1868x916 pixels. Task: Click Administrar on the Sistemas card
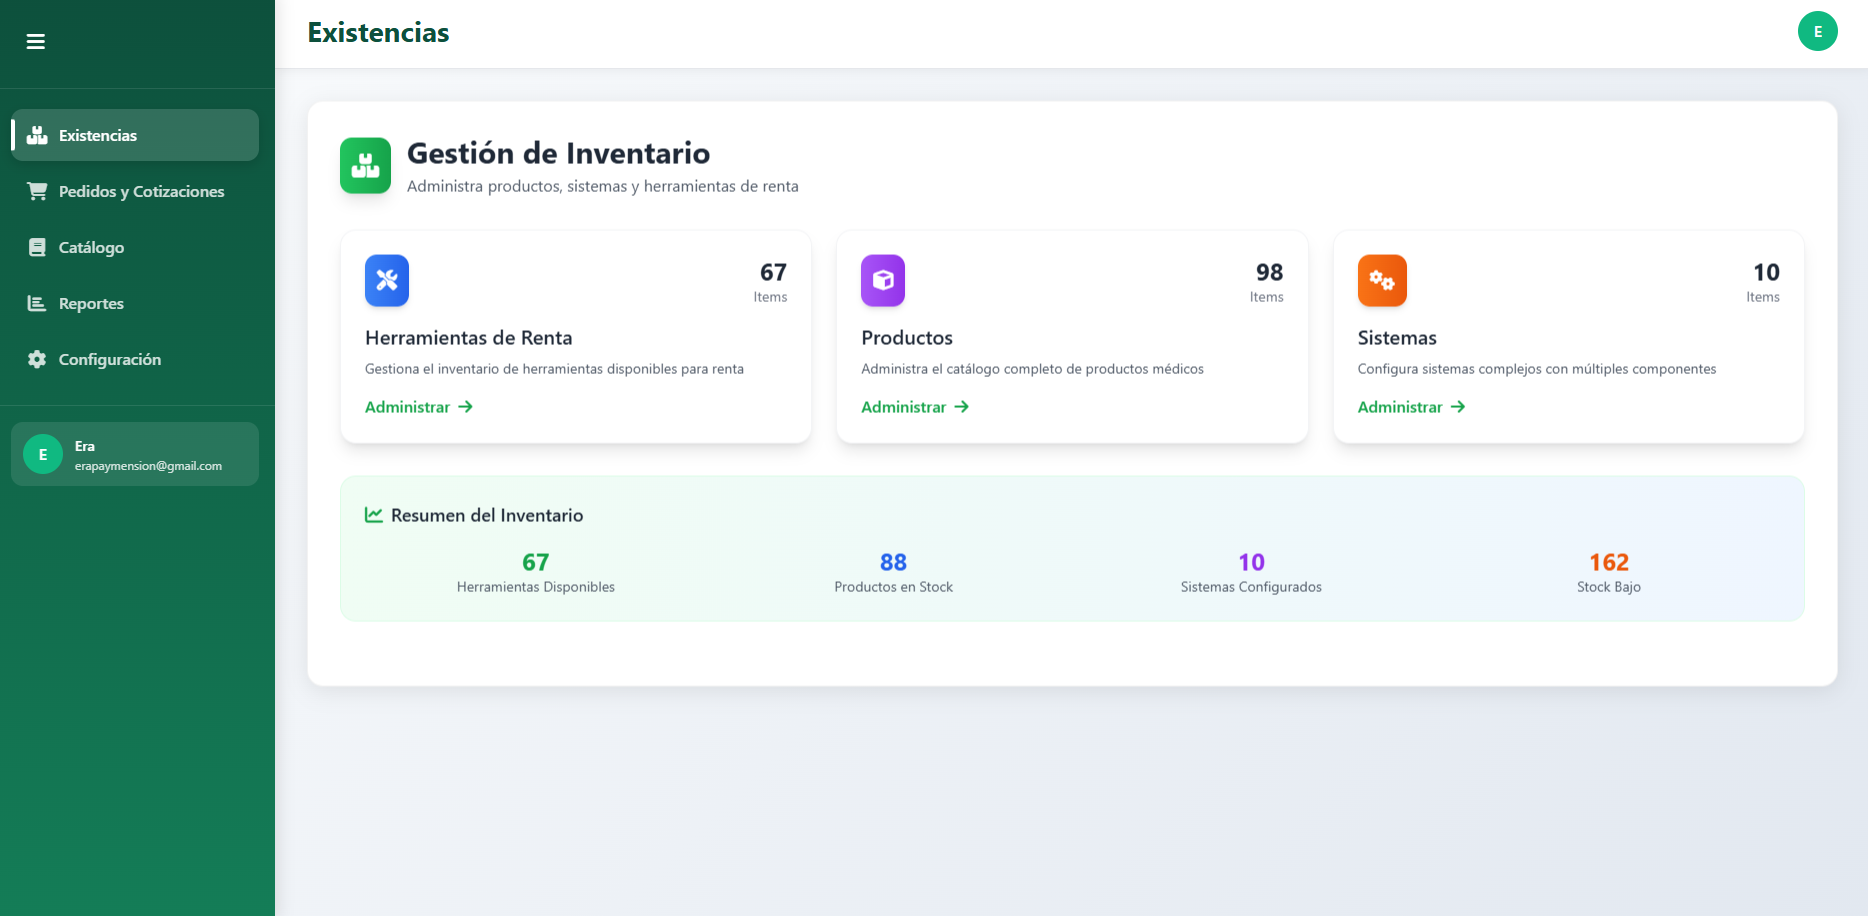tap(1410, 407)
